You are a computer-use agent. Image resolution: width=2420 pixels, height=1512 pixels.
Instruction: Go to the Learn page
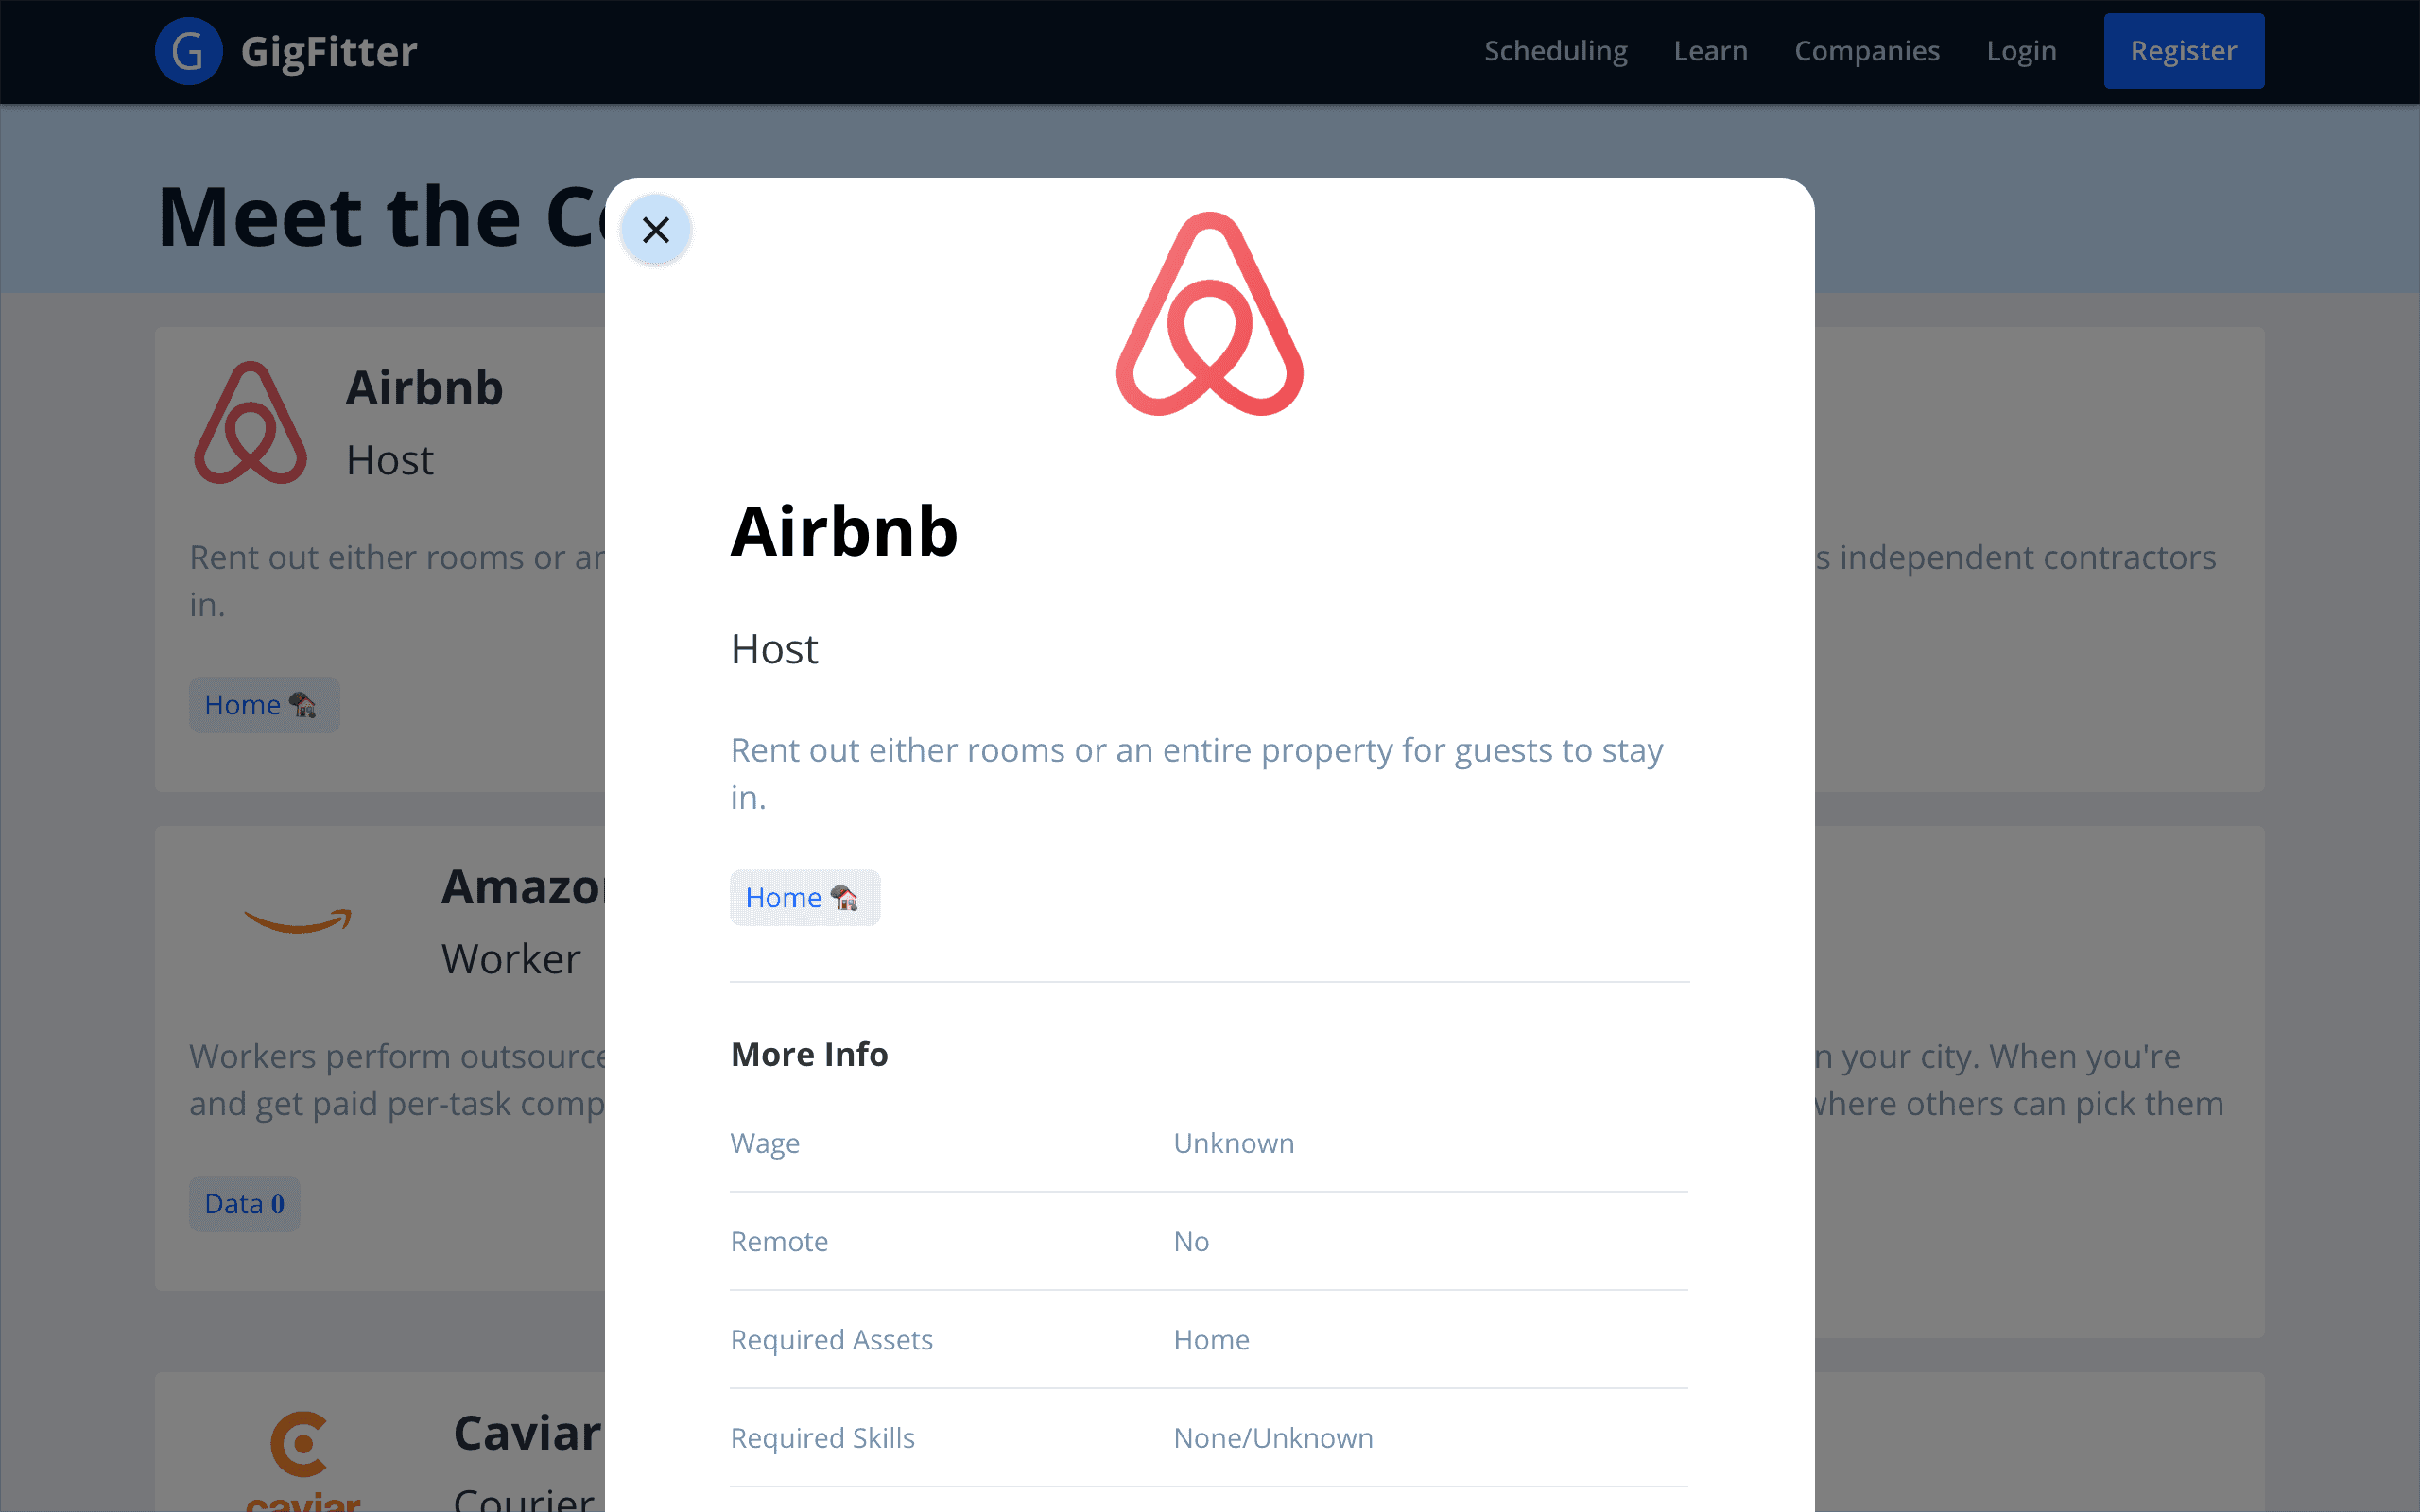click(x=1710, y=51)
